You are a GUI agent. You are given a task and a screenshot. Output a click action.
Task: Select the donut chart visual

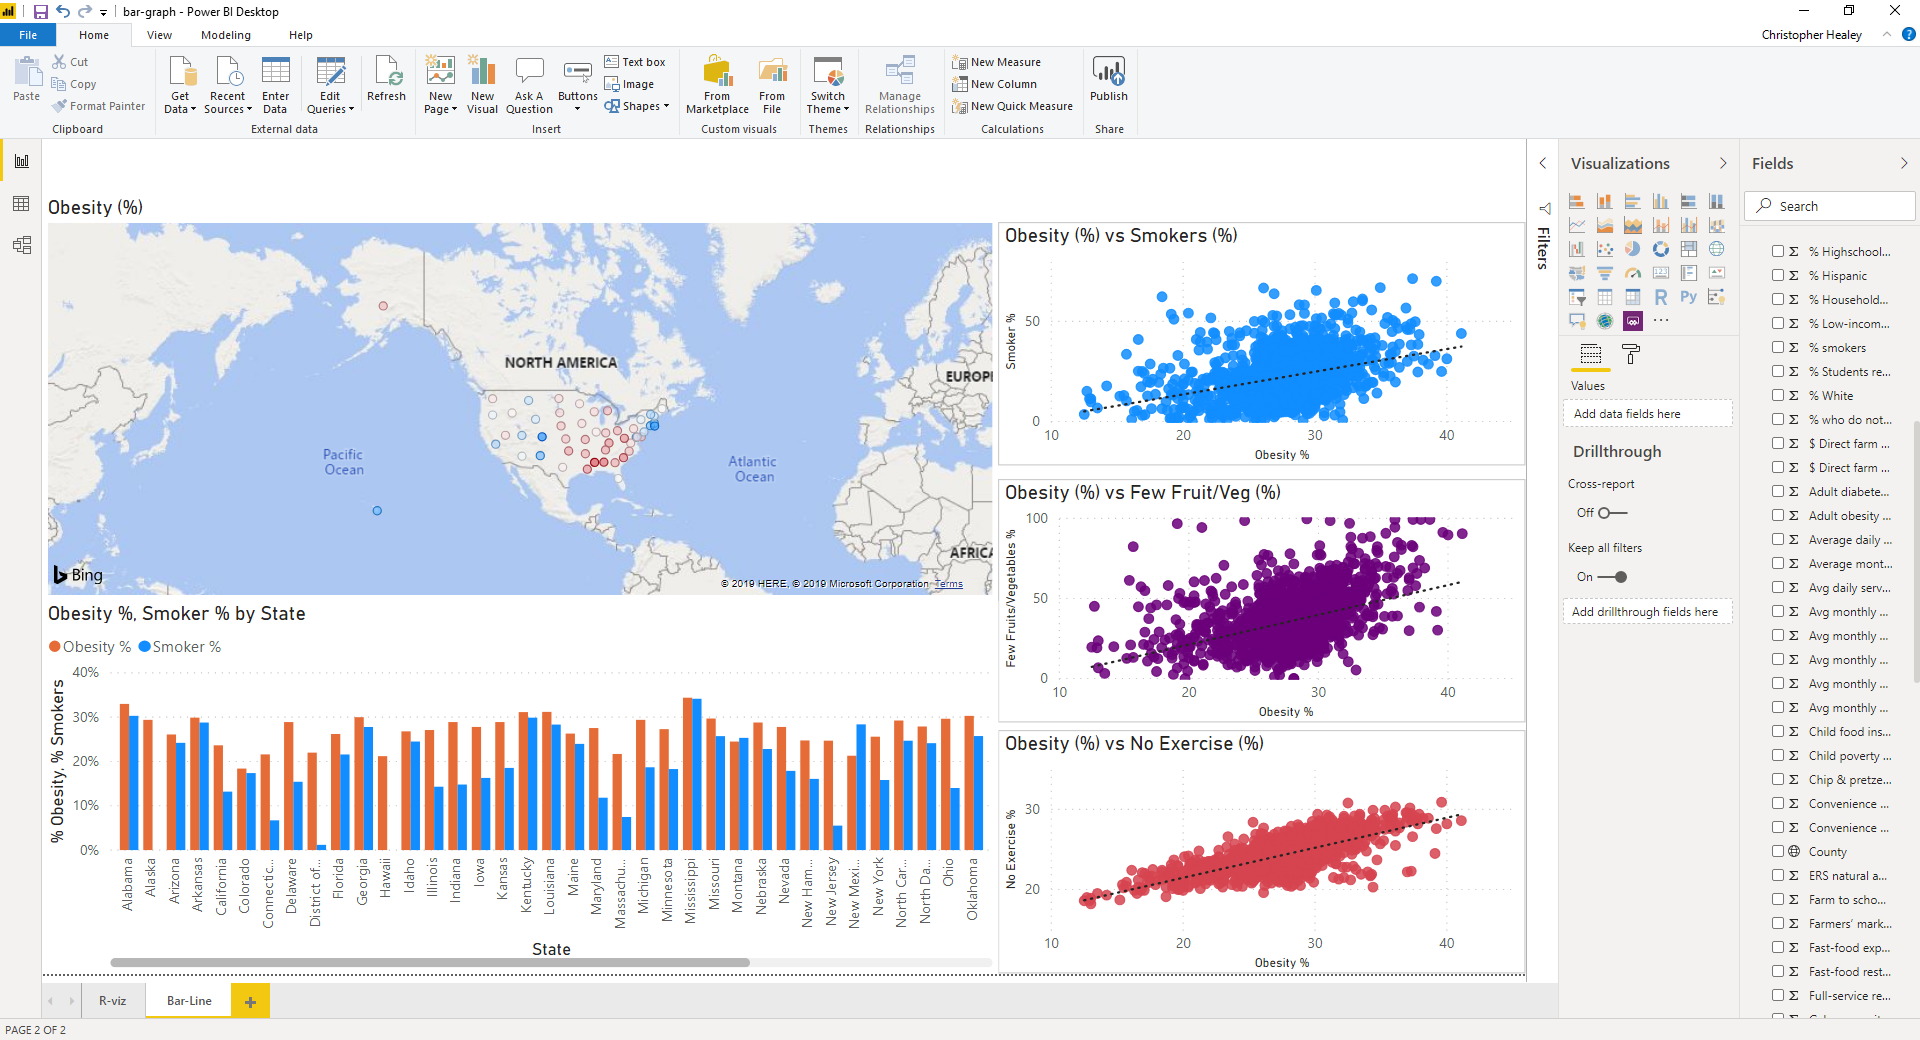[1661, 249]
